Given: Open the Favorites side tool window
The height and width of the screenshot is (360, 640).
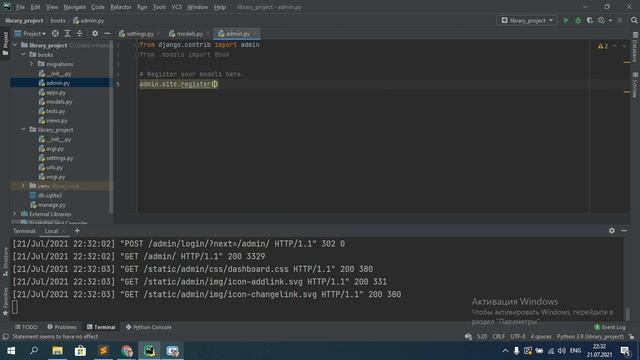Looking at the screenshot, I should [5, 302].
